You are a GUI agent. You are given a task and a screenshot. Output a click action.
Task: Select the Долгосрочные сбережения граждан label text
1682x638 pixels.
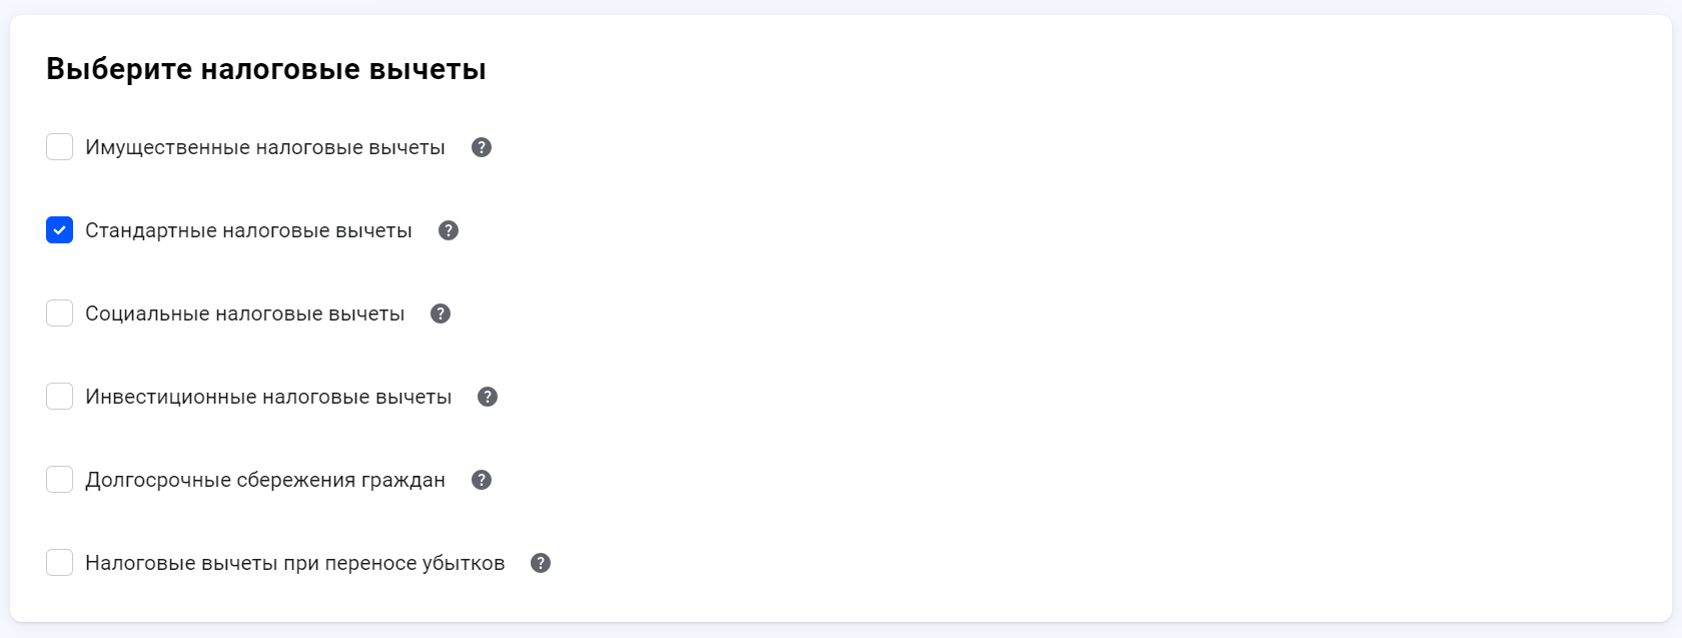click(265, 479)
